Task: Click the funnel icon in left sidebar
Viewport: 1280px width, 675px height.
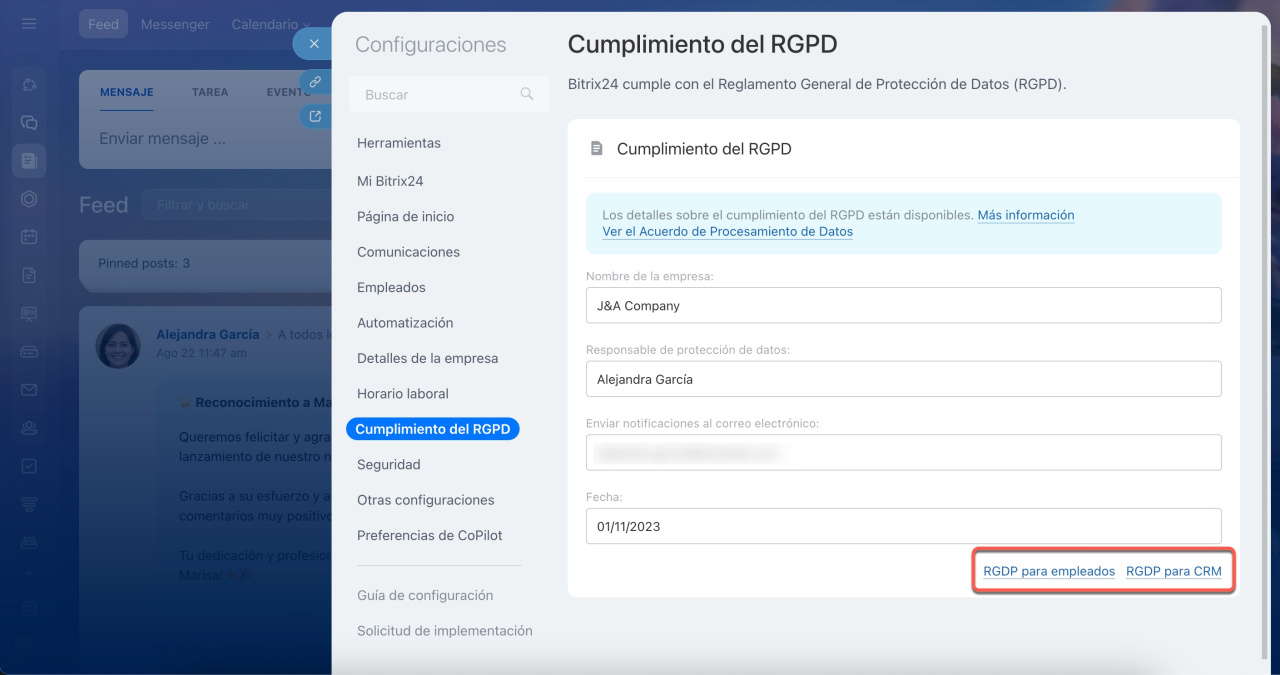Action: [29, 504]
